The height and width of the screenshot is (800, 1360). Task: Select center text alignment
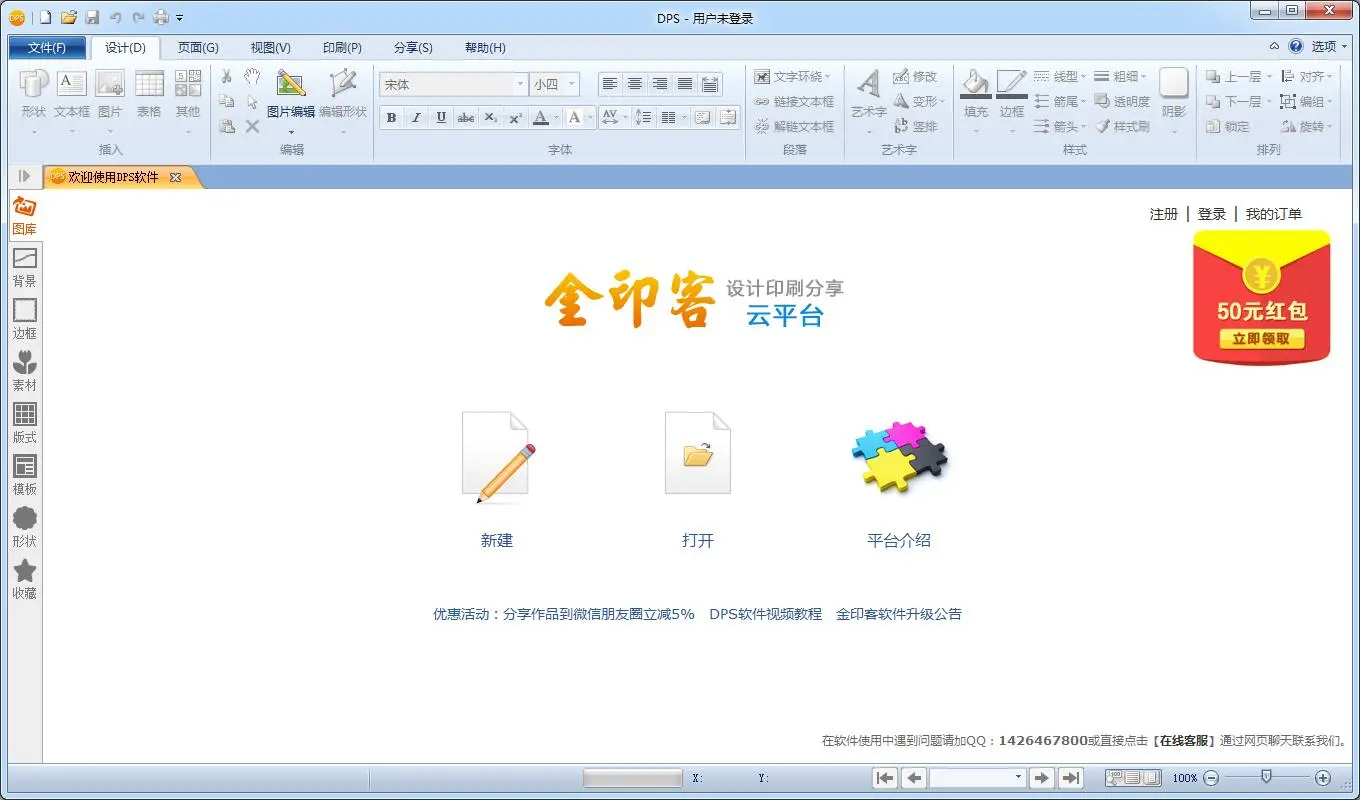pos(634,84)
